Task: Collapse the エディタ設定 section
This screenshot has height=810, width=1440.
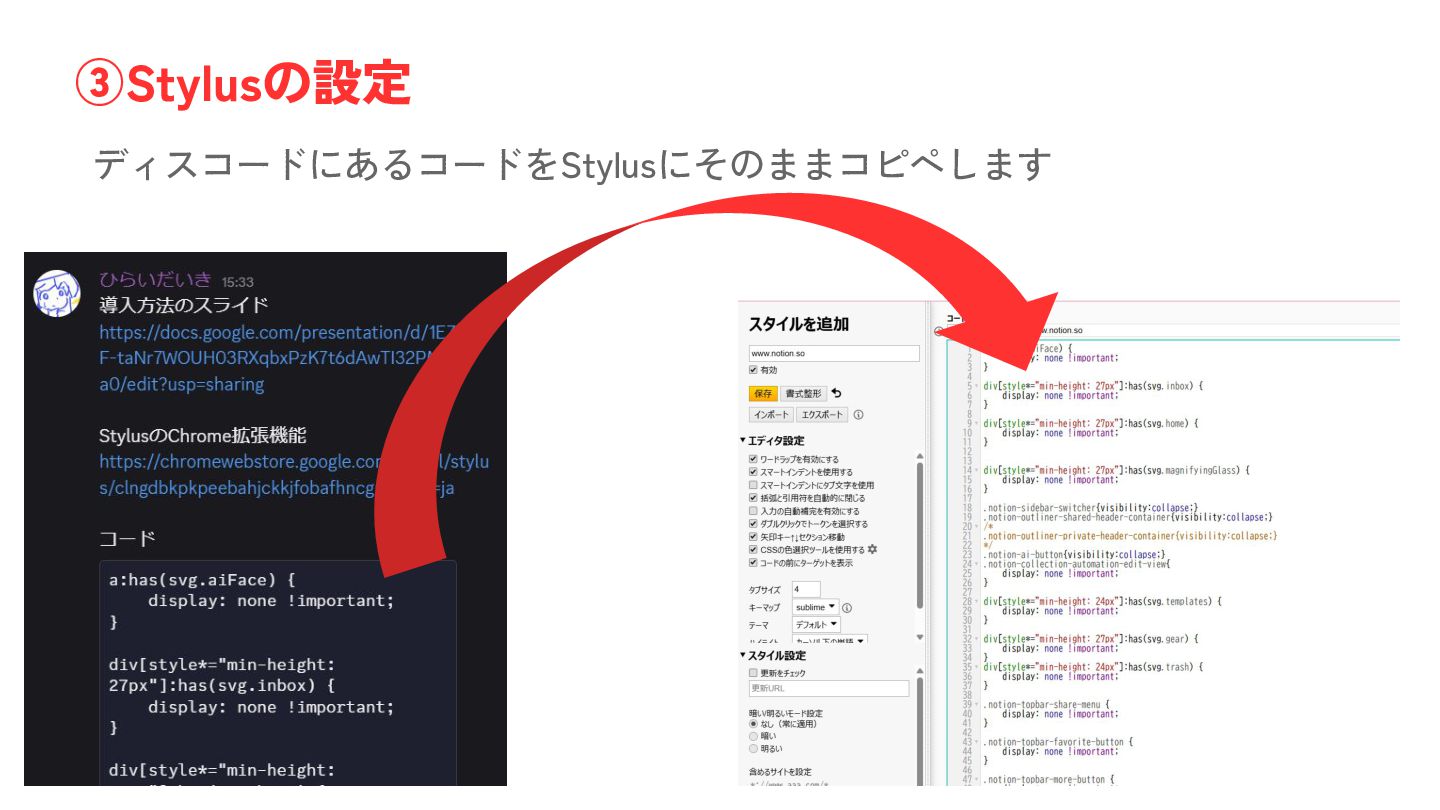Action: 772,441
